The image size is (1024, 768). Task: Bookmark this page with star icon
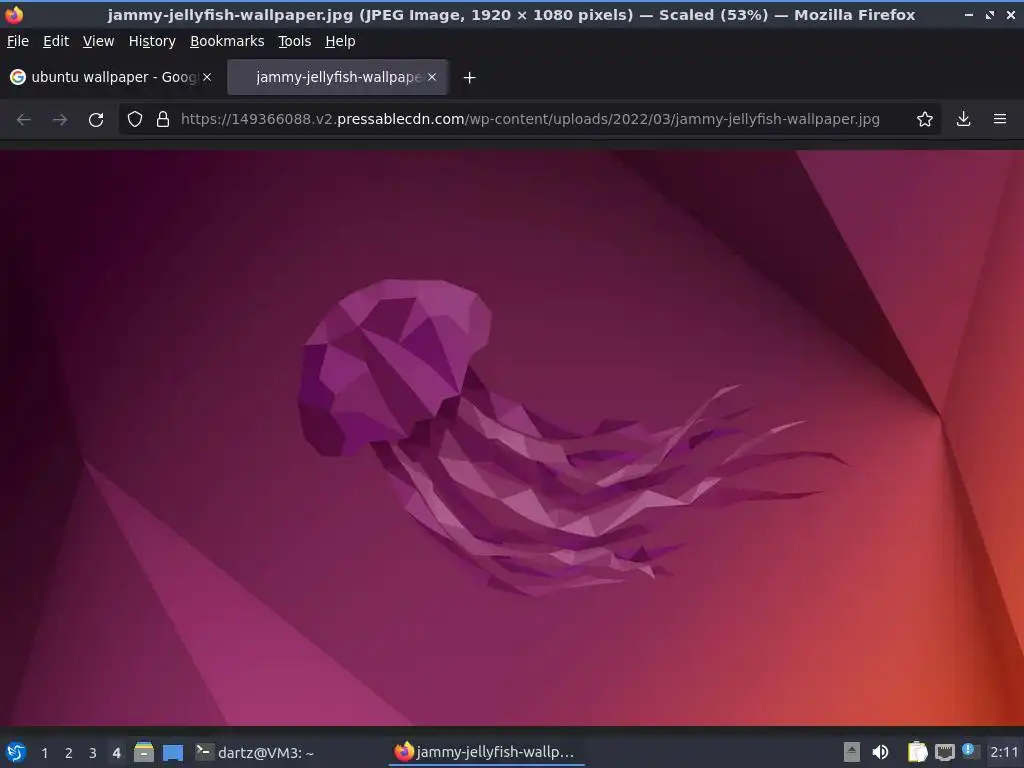click(x=925, y=120)
